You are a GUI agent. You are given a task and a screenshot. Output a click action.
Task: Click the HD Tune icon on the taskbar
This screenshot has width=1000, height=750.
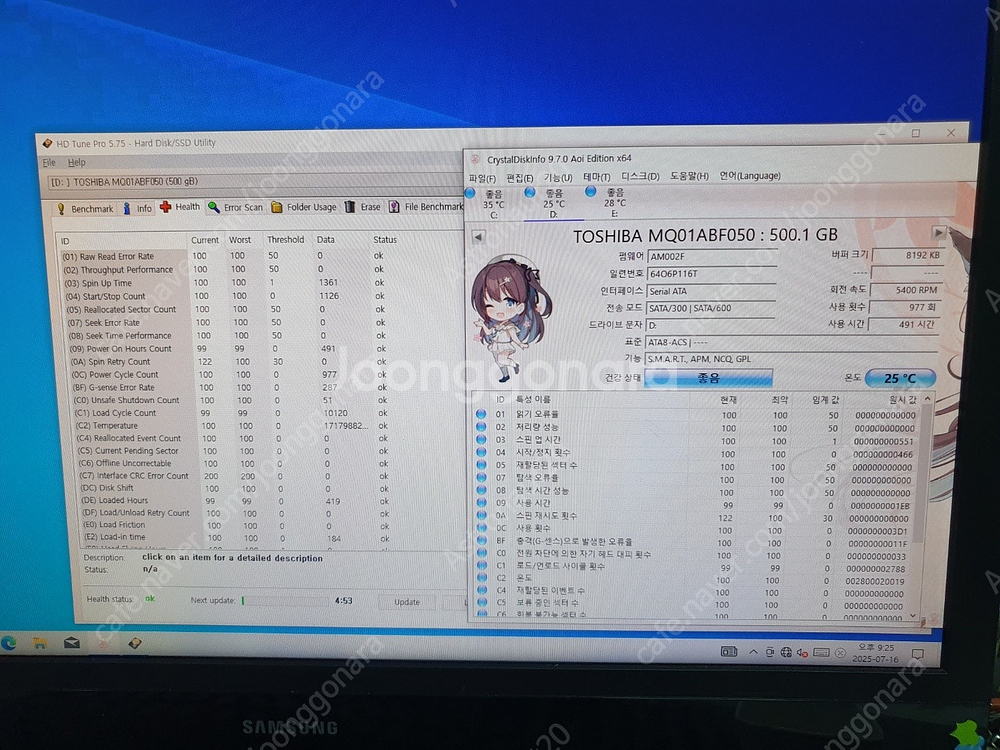(135, 643)
